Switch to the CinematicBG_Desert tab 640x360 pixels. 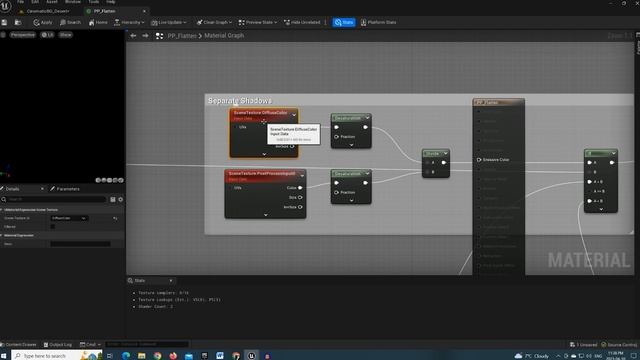point(47,11)
